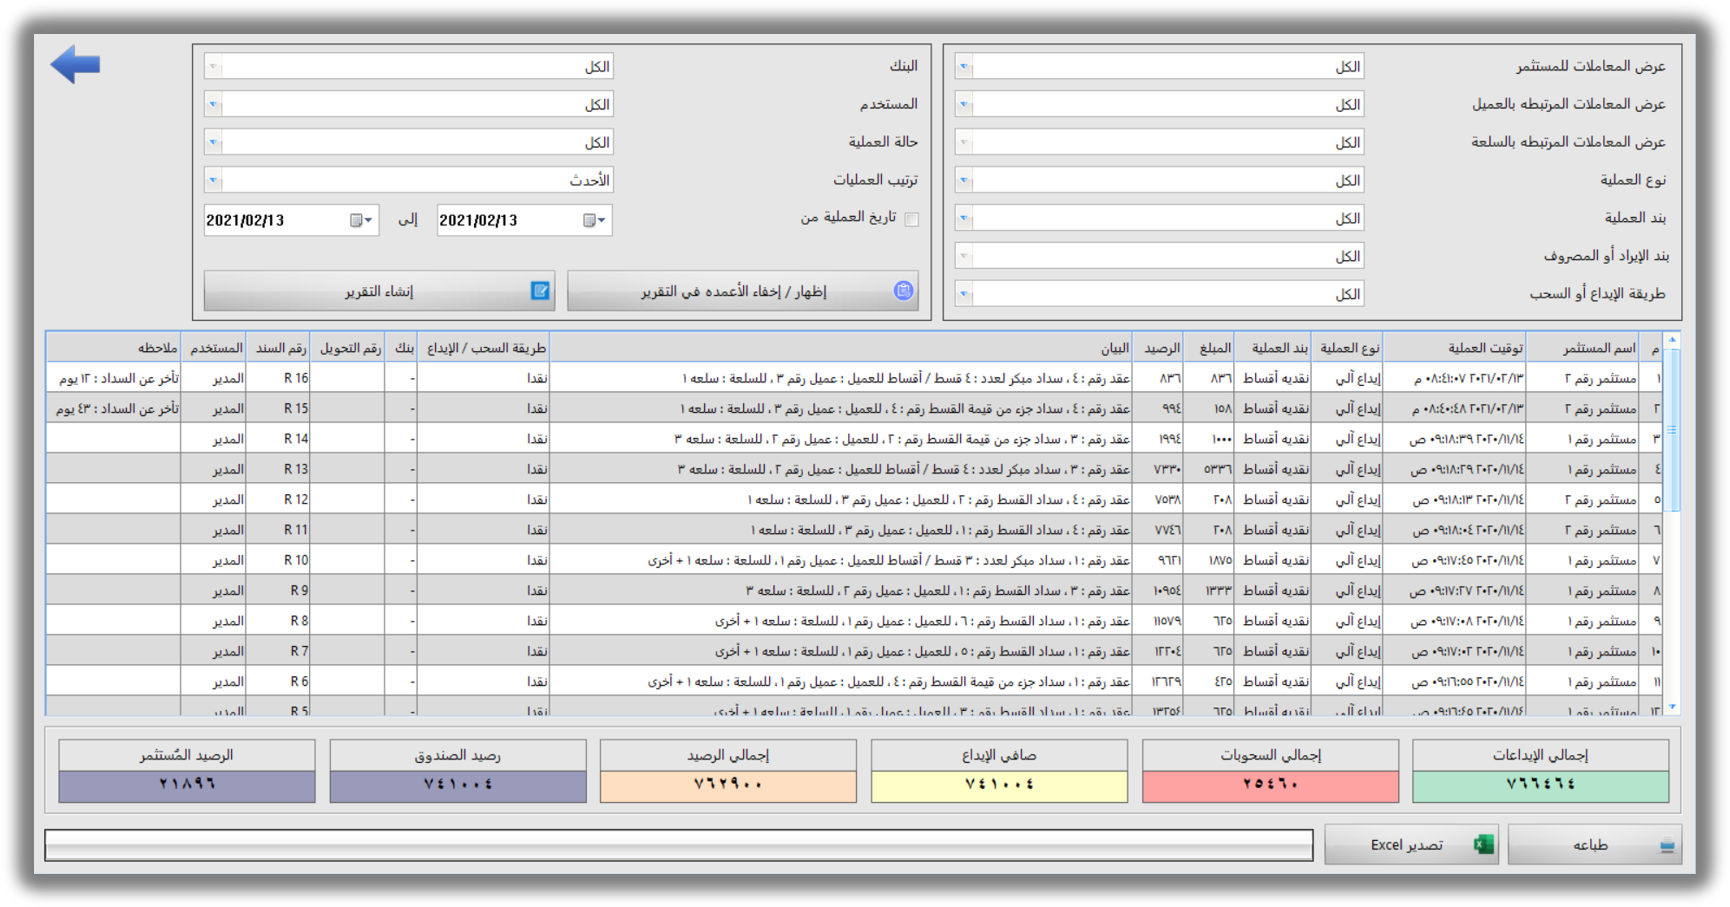Click the رقم السند column header

[279, 348]
